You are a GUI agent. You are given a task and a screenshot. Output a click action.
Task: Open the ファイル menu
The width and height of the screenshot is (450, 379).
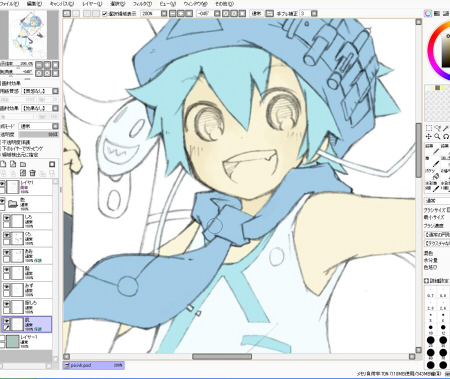[9, 4]
